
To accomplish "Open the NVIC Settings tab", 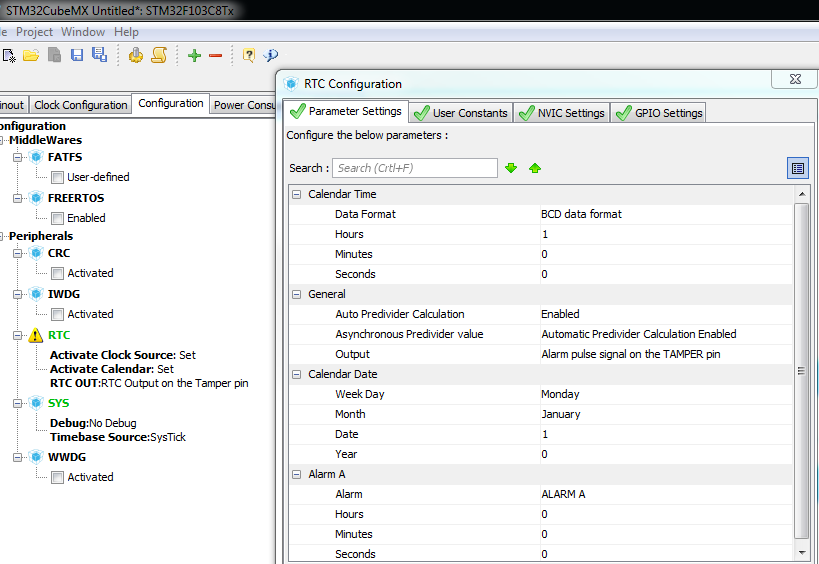I will click(562, 113).
